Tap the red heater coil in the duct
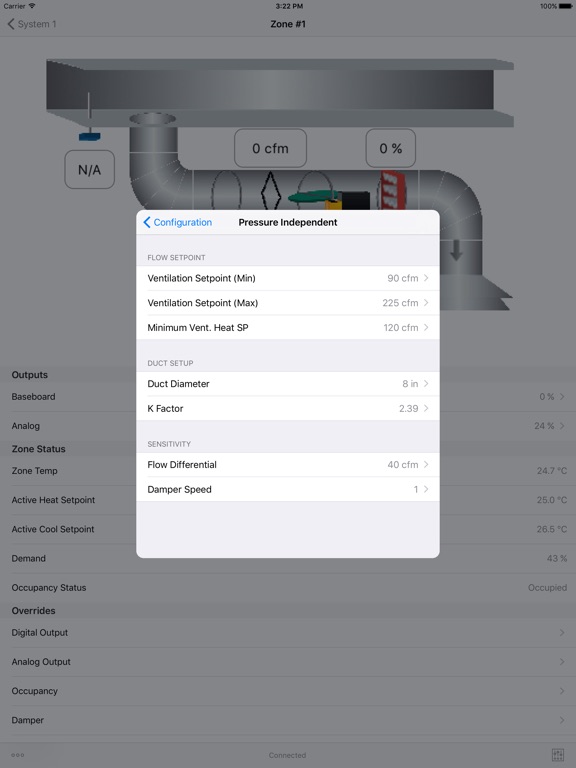The image size is (576, 768). [392, 190]
